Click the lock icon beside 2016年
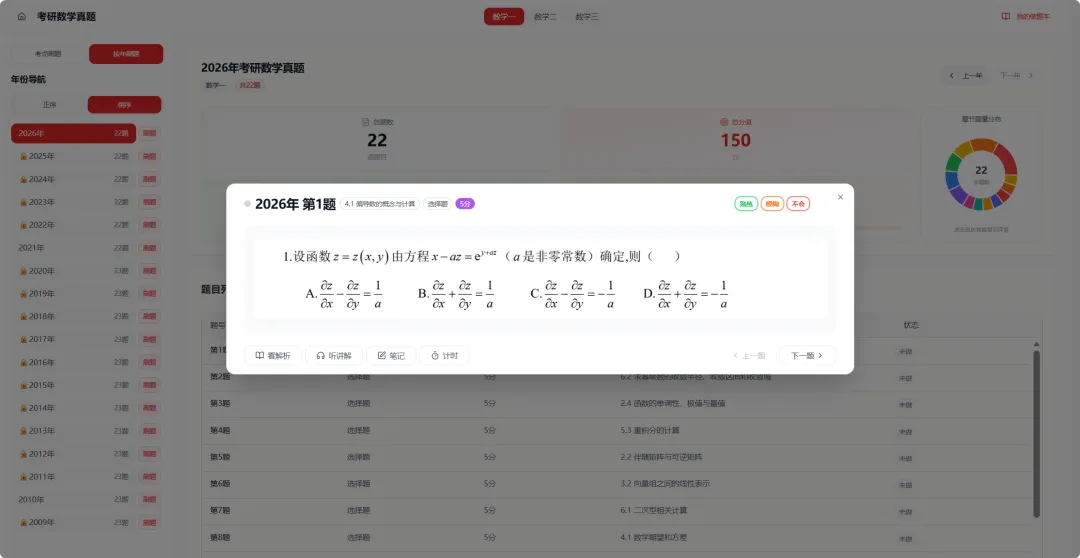This screenshot has height=558, width=1080. click(23, 362)
